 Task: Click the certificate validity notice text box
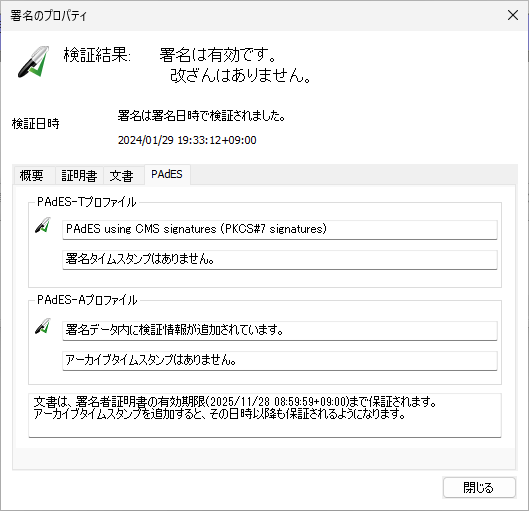tap(265, 415)
